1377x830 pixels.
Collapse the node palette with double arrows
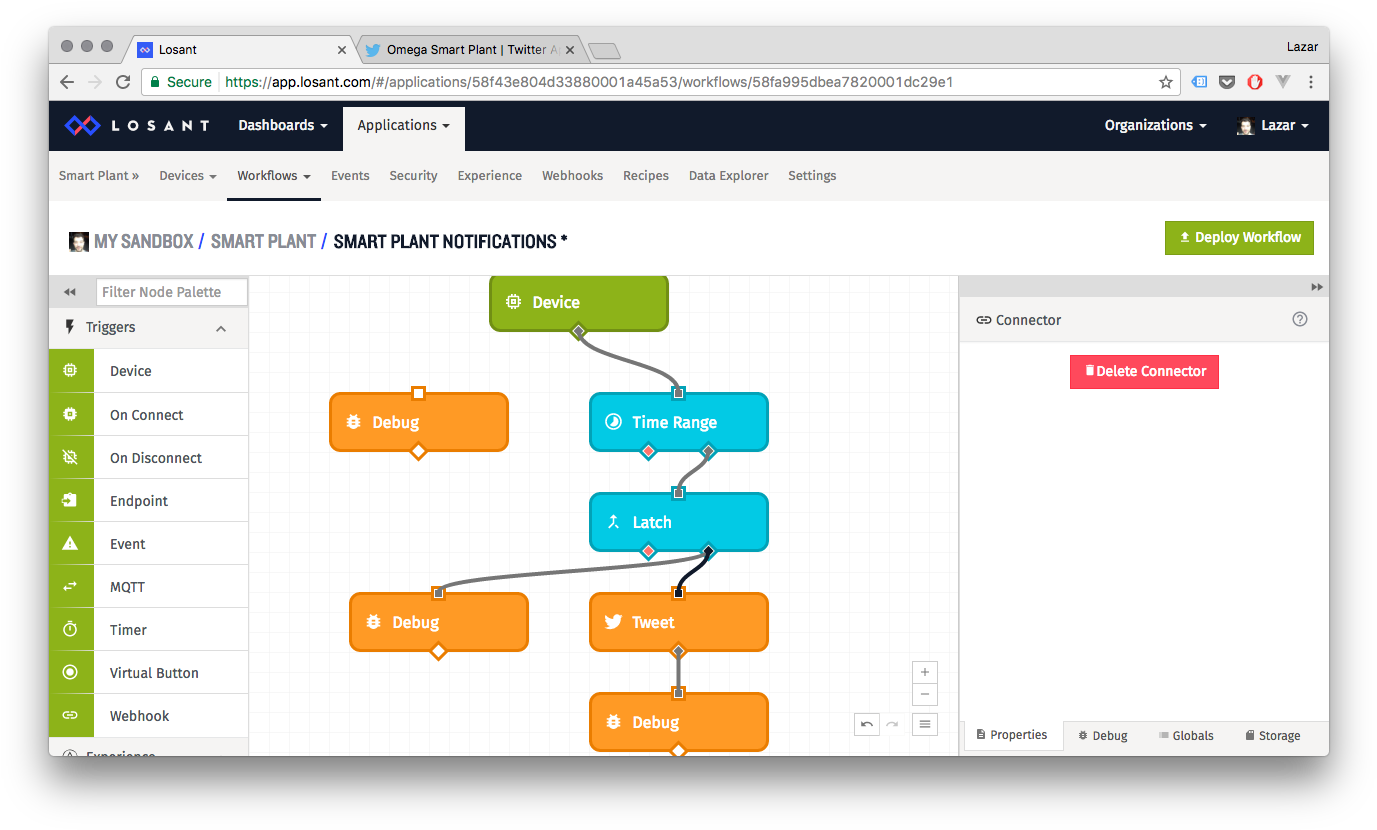[70, 292]
